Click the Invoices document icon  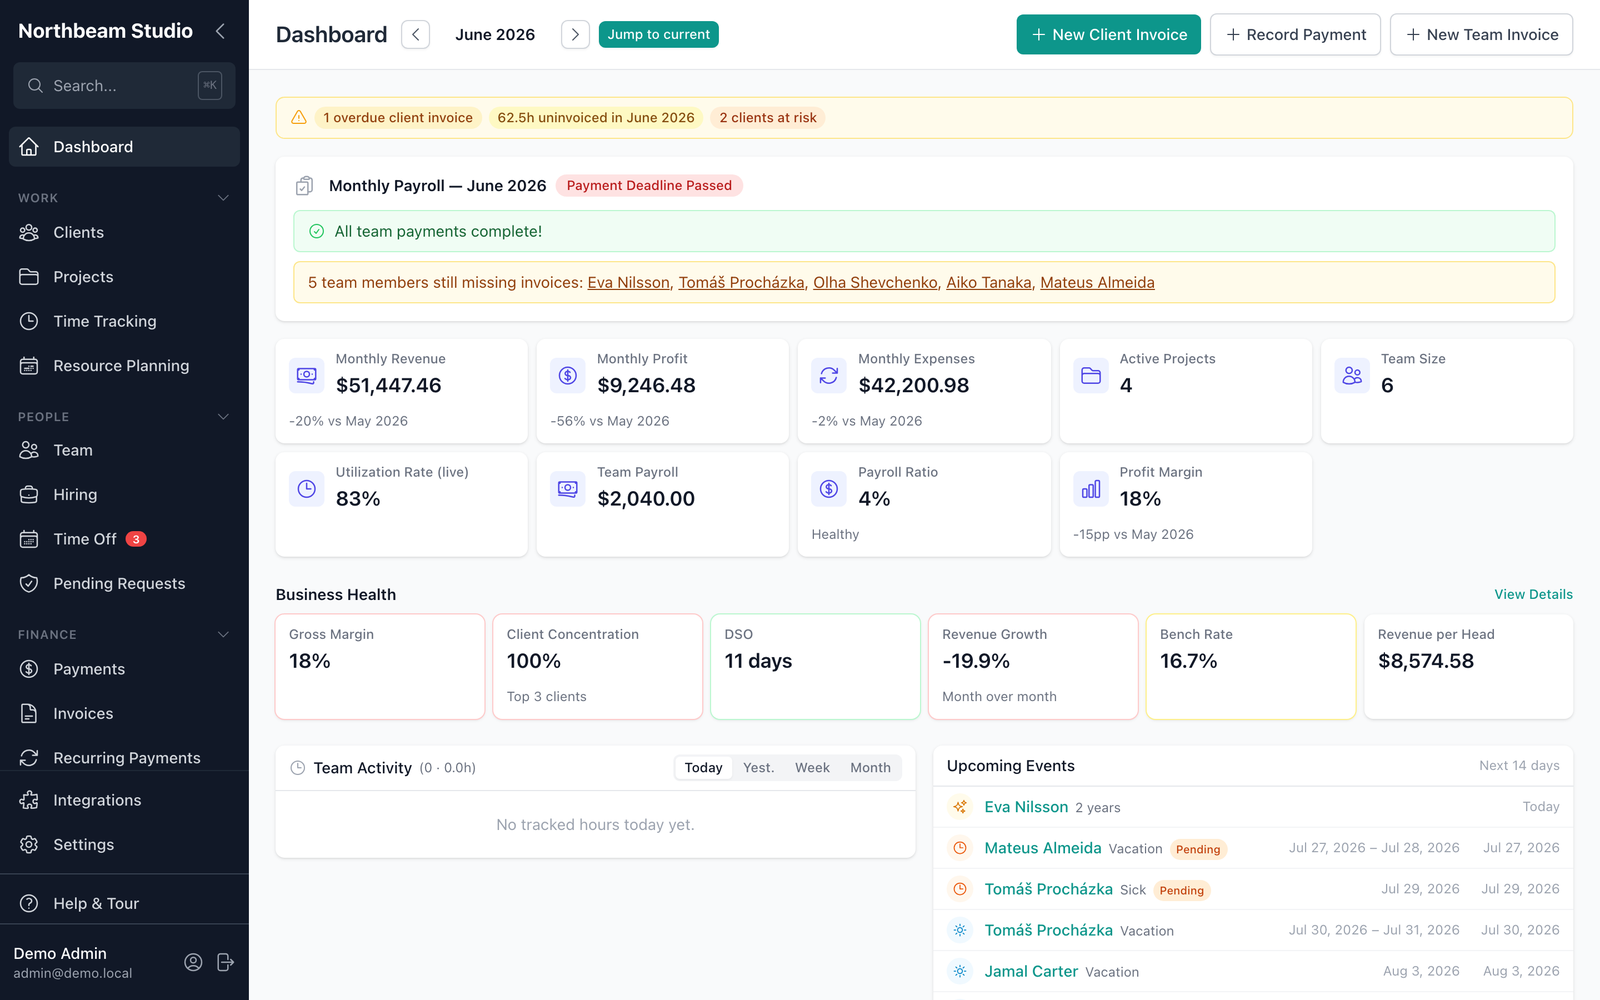click(29, 714)
